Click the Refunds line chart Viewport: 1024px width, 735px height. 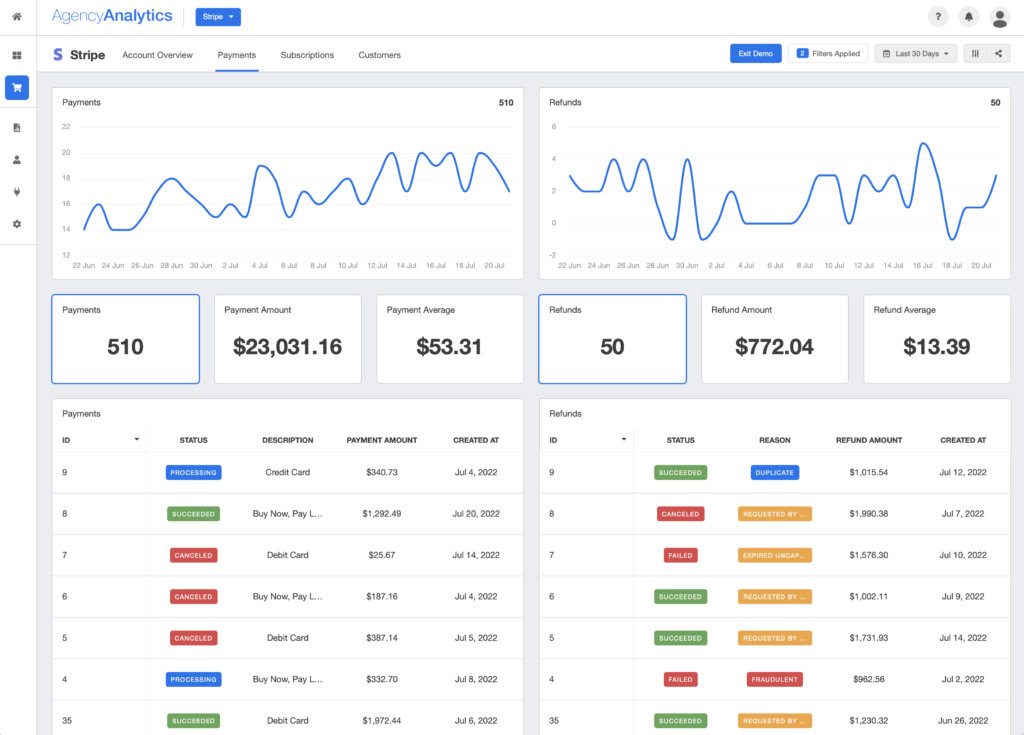click(775, 184)
